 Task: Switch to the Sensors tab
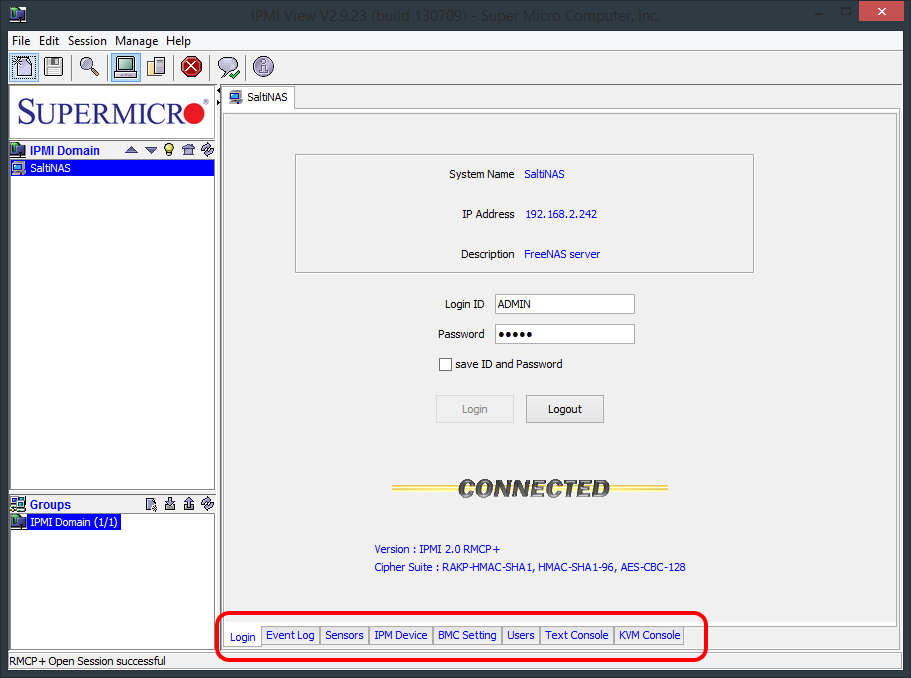344,635
